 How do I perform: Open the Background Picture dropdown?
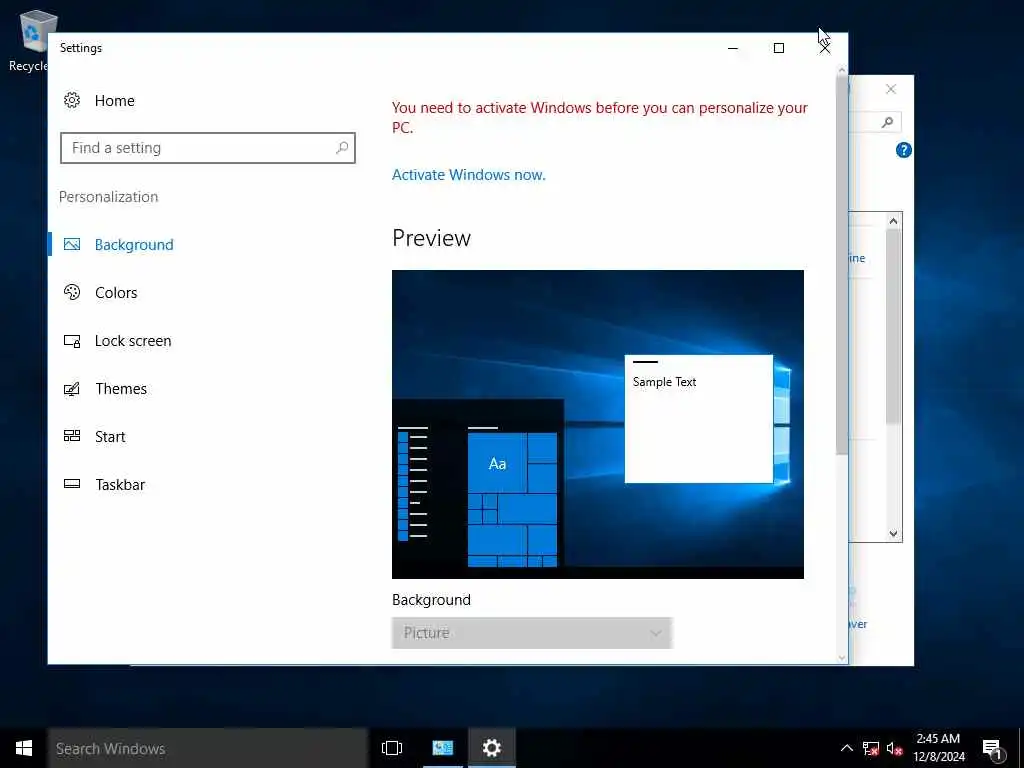[532, 633]
